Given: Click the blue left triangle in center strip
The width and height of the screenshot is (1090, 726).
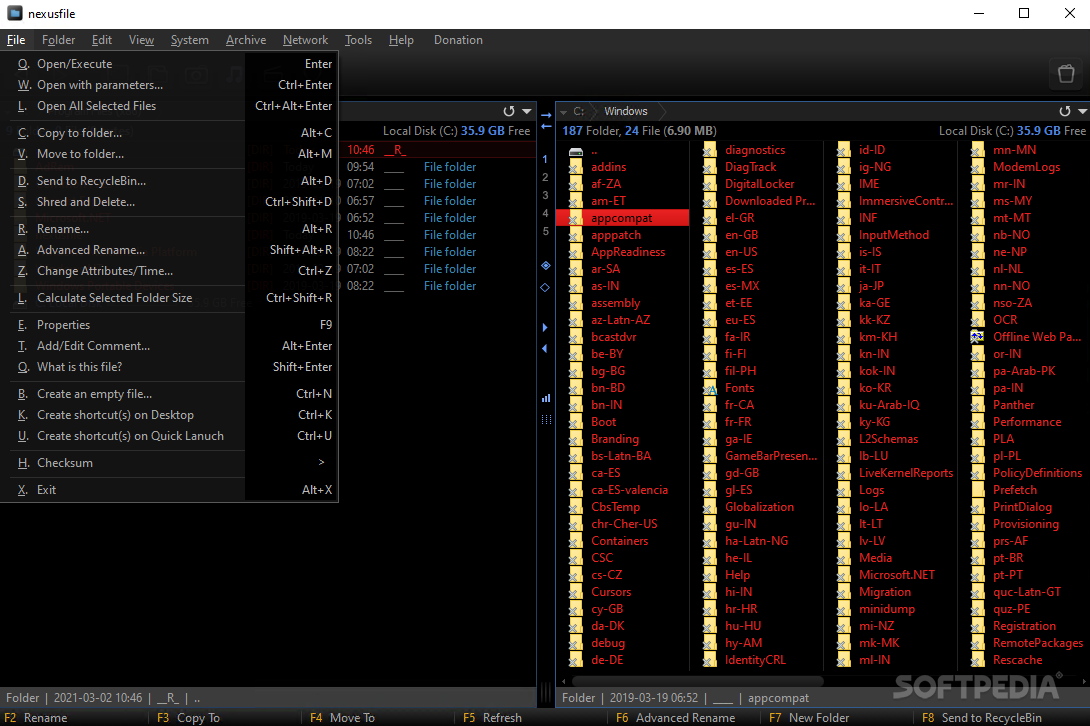Looking at the screenshot, I should [x=545, y=348].
